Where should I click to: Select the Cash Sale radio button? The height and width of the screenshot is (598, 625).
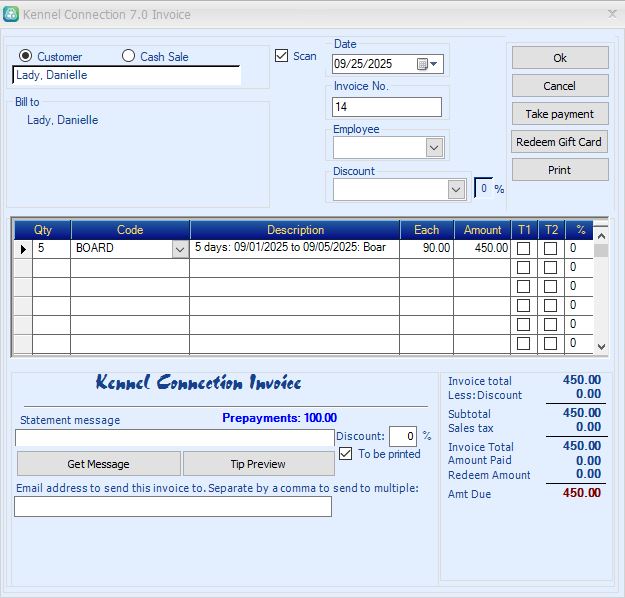click(x=128, y=56)
